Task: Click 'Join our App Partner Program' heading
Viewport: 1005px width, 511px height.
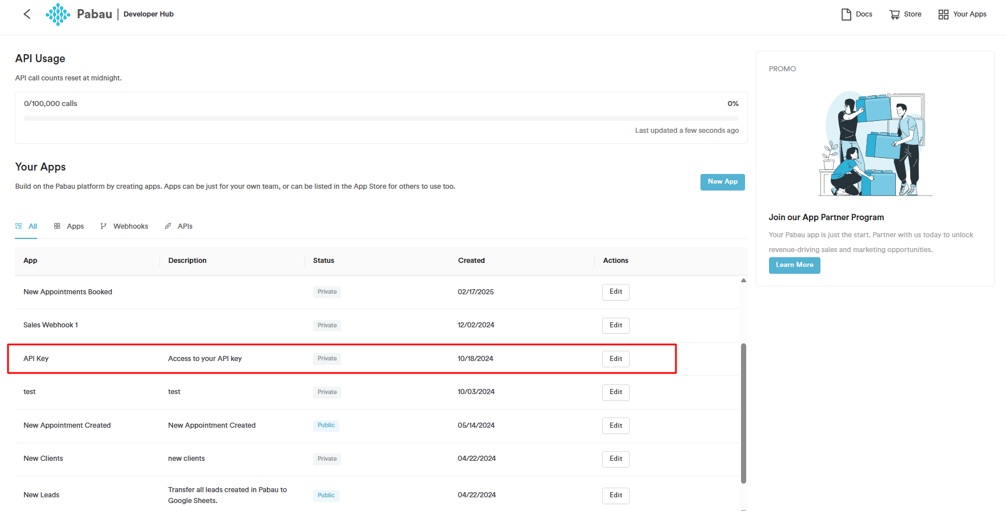Action: tap(826, 217)
